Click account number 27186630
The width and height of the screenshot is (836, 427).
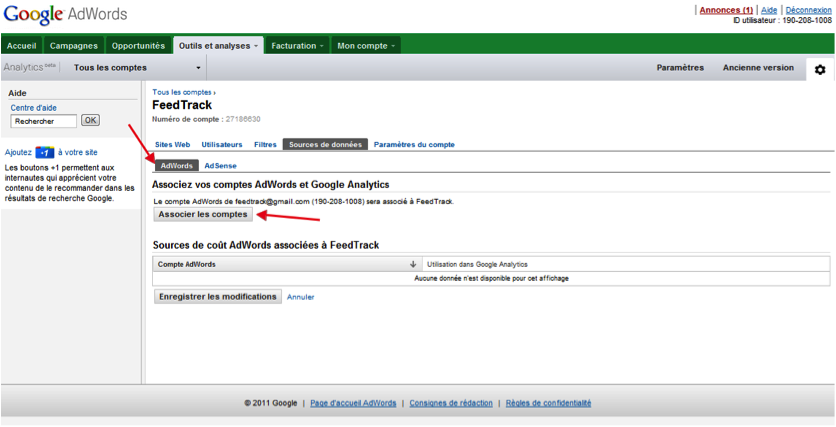point(243,119)
